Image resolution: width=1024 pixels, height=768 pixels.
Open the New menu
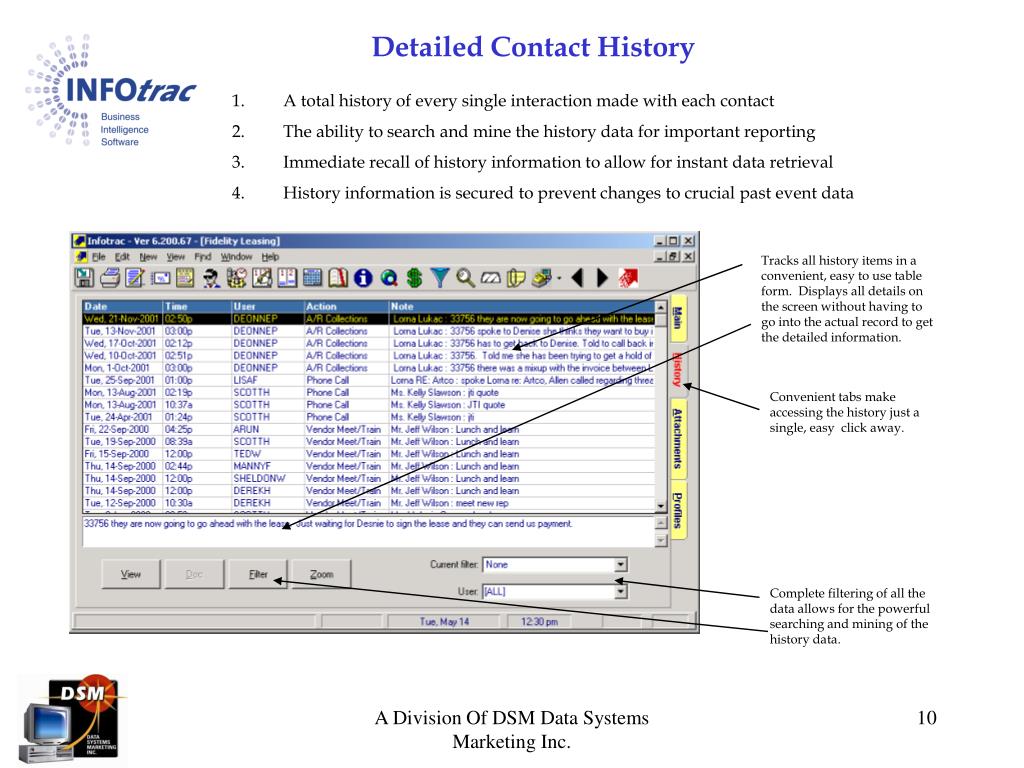[x=148, y=257]
